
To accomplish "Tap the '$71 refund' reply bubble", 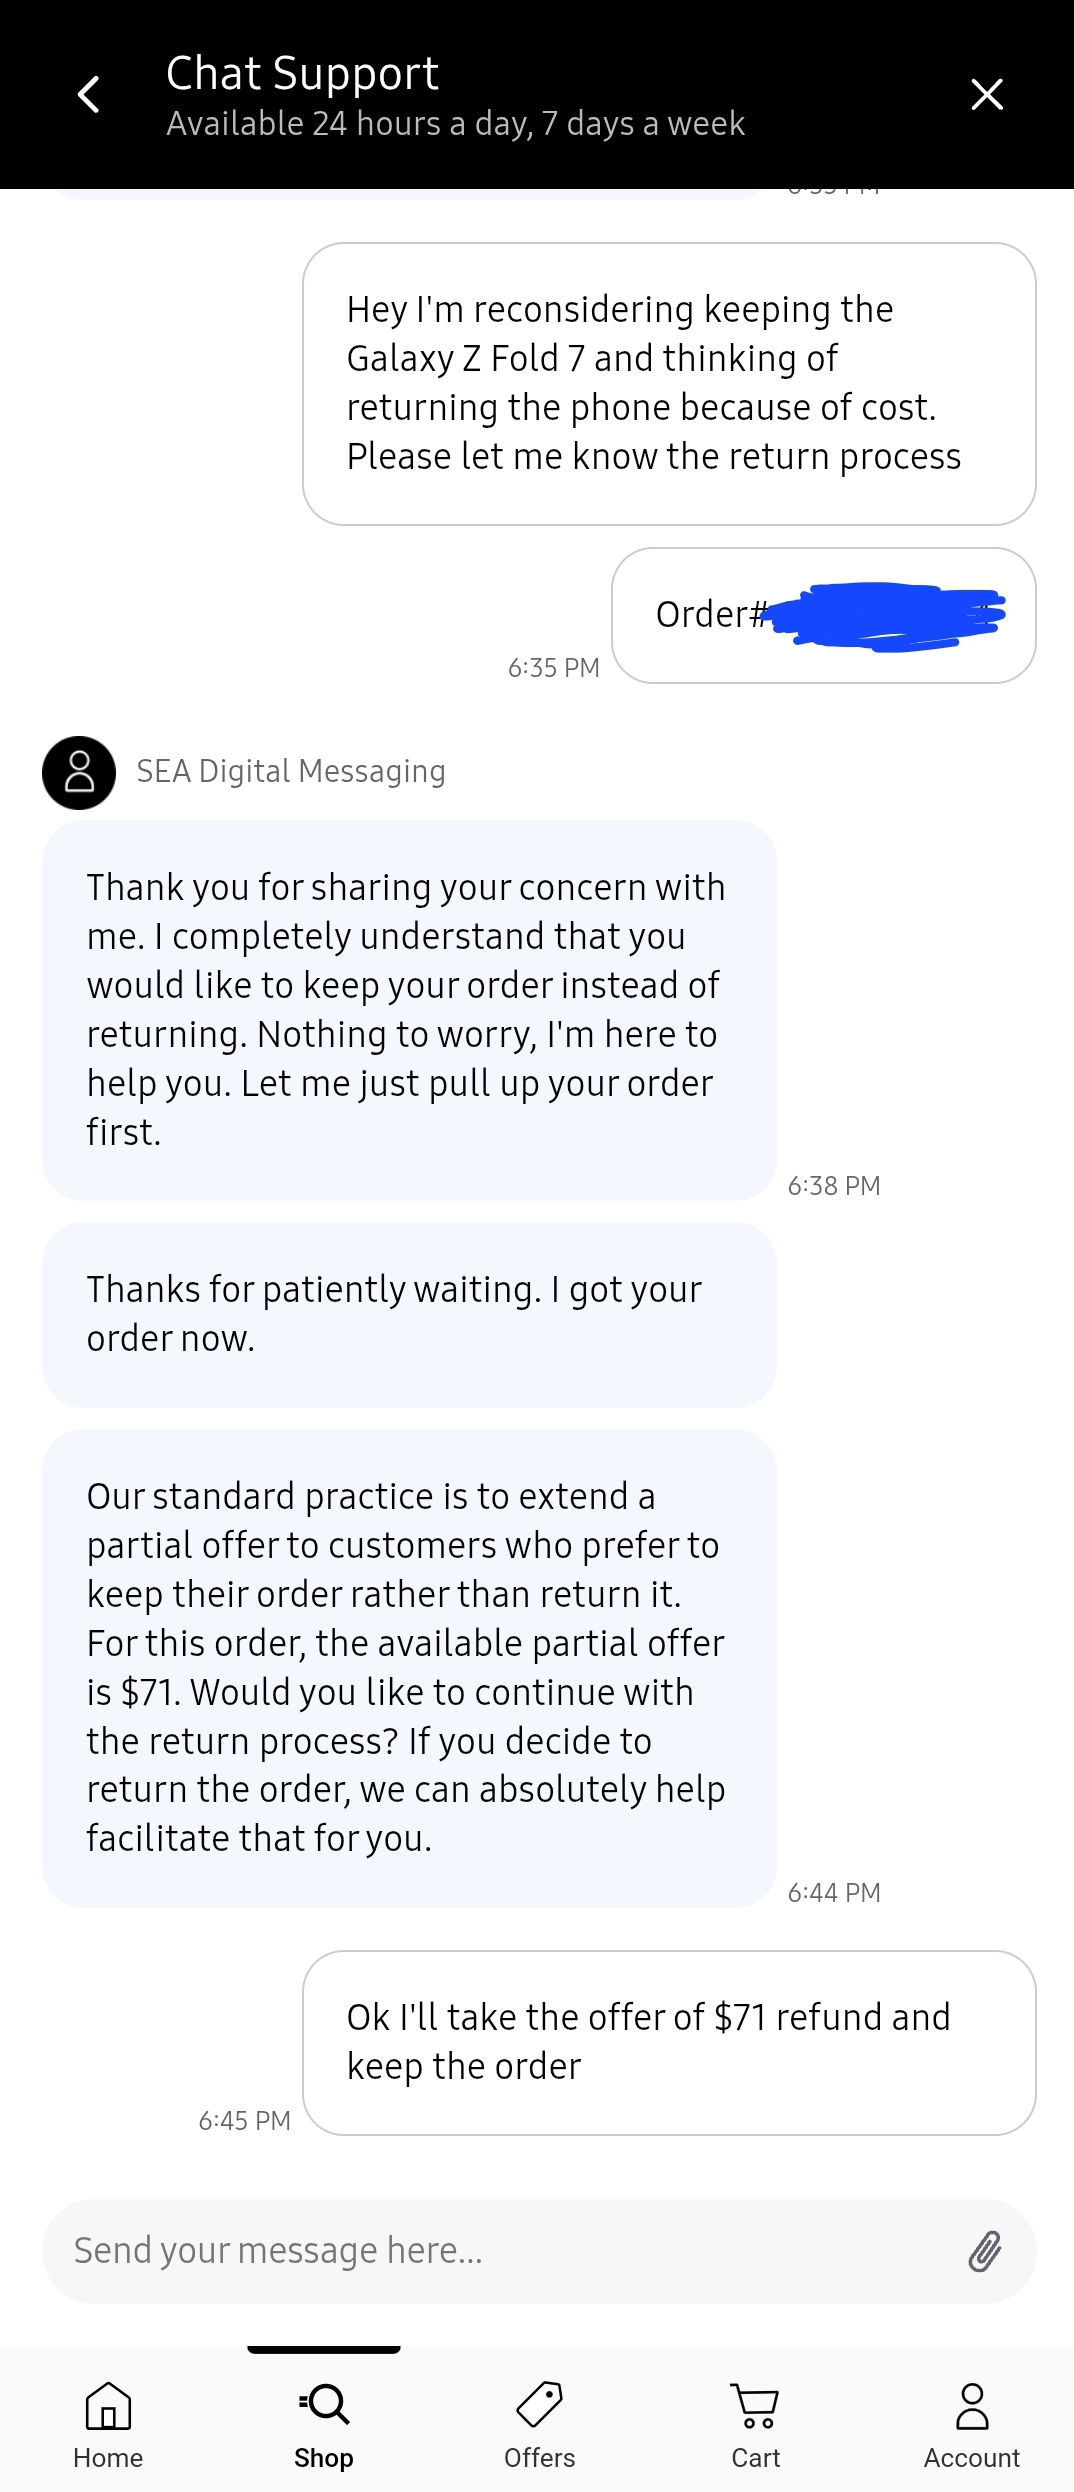I will tap(669, 2043).
